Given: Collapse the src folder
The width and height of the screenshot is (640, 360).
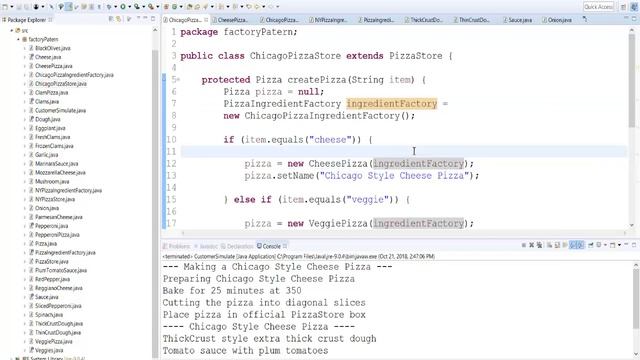Looking at the screenshot, I should [x=12, y=31].
